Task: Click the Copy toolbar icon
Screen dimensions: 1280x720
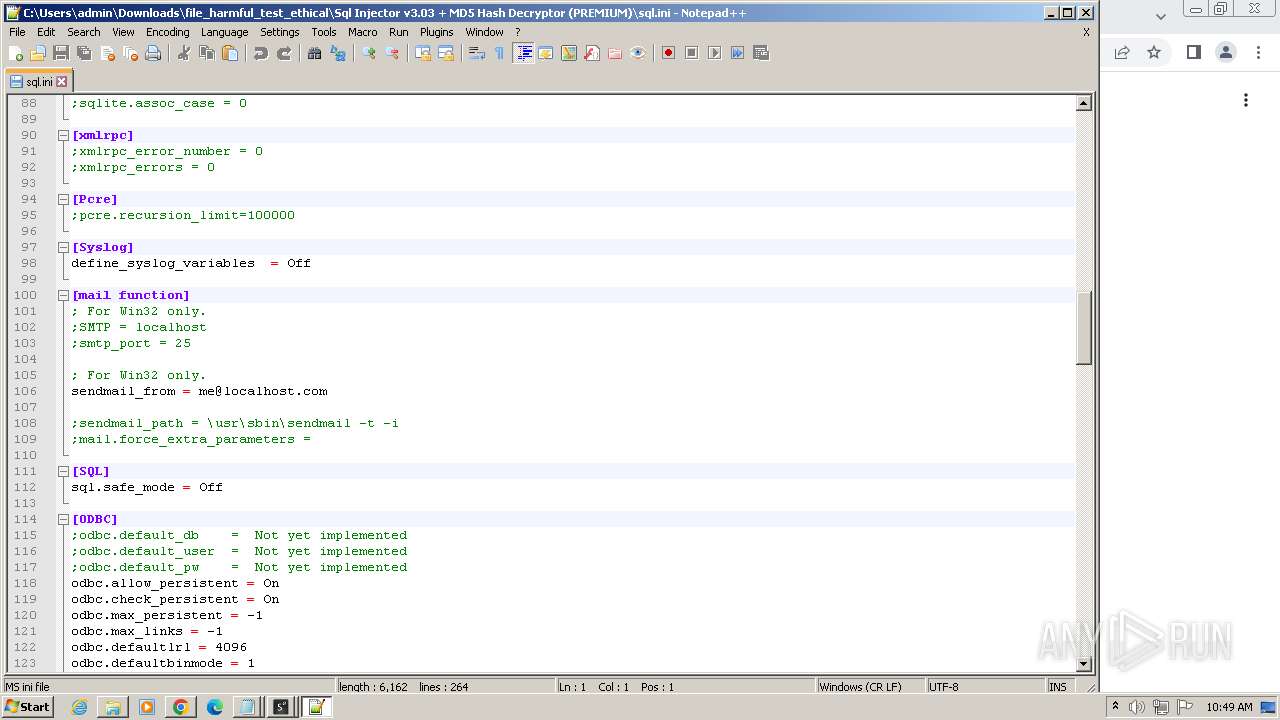Action: click(x=207, y=53)
